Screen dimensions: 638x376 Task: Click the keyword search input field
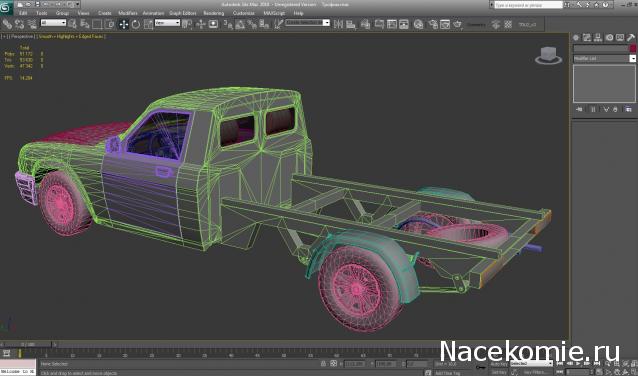point(528,4)
